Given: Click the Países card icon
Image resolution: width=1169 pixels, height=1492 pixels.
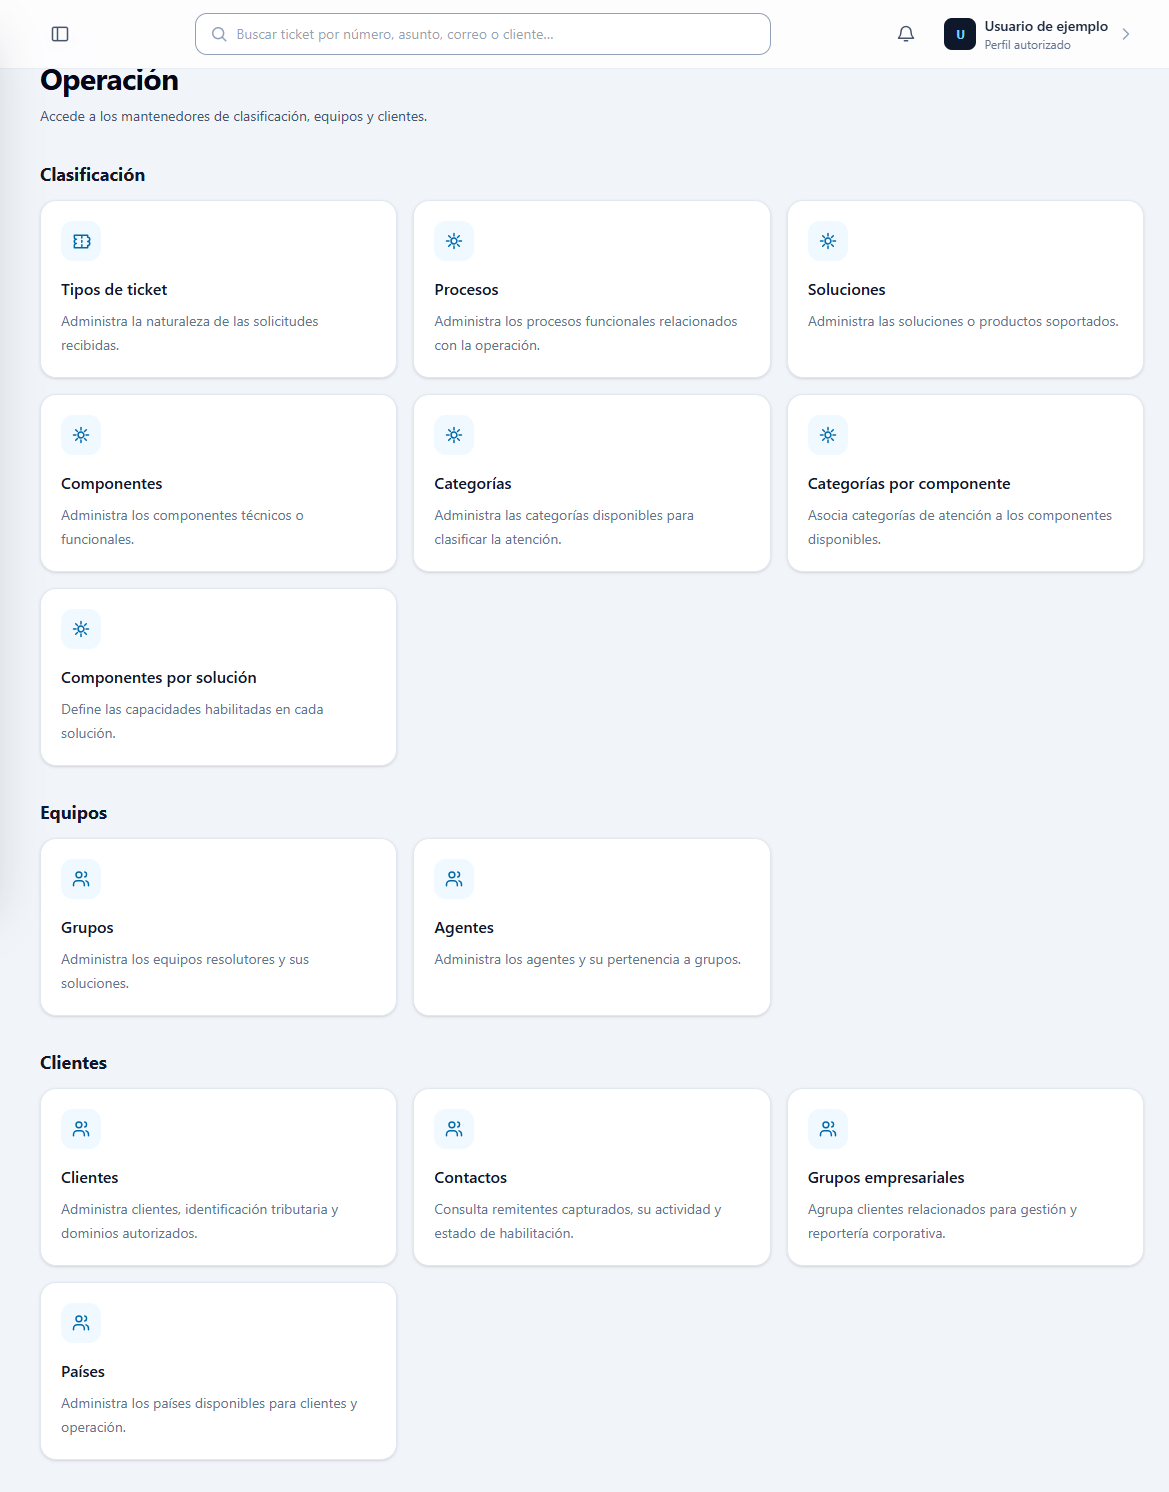Looking at the screenshot, I should tap(81, 1323).
